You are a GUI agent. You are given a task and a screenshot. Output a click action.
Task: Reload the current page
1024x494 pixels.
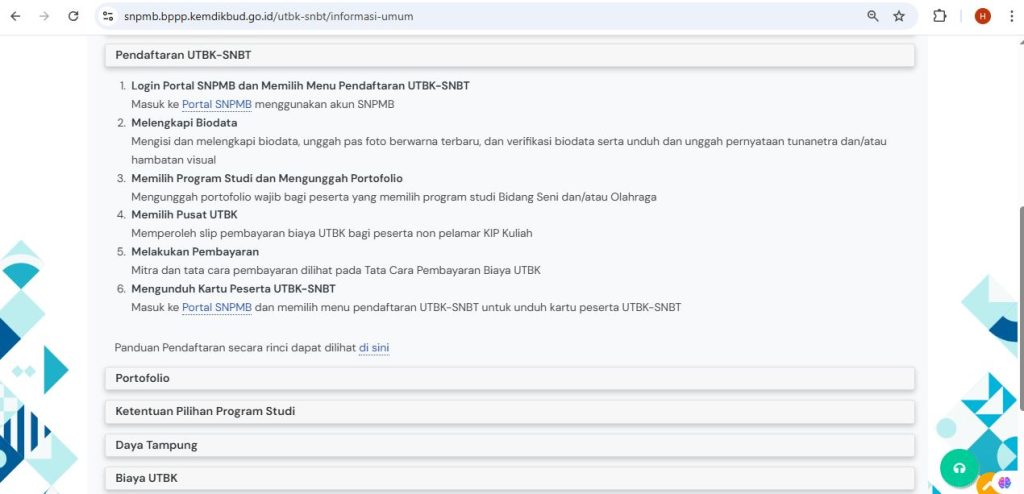[x=73, y=16]
